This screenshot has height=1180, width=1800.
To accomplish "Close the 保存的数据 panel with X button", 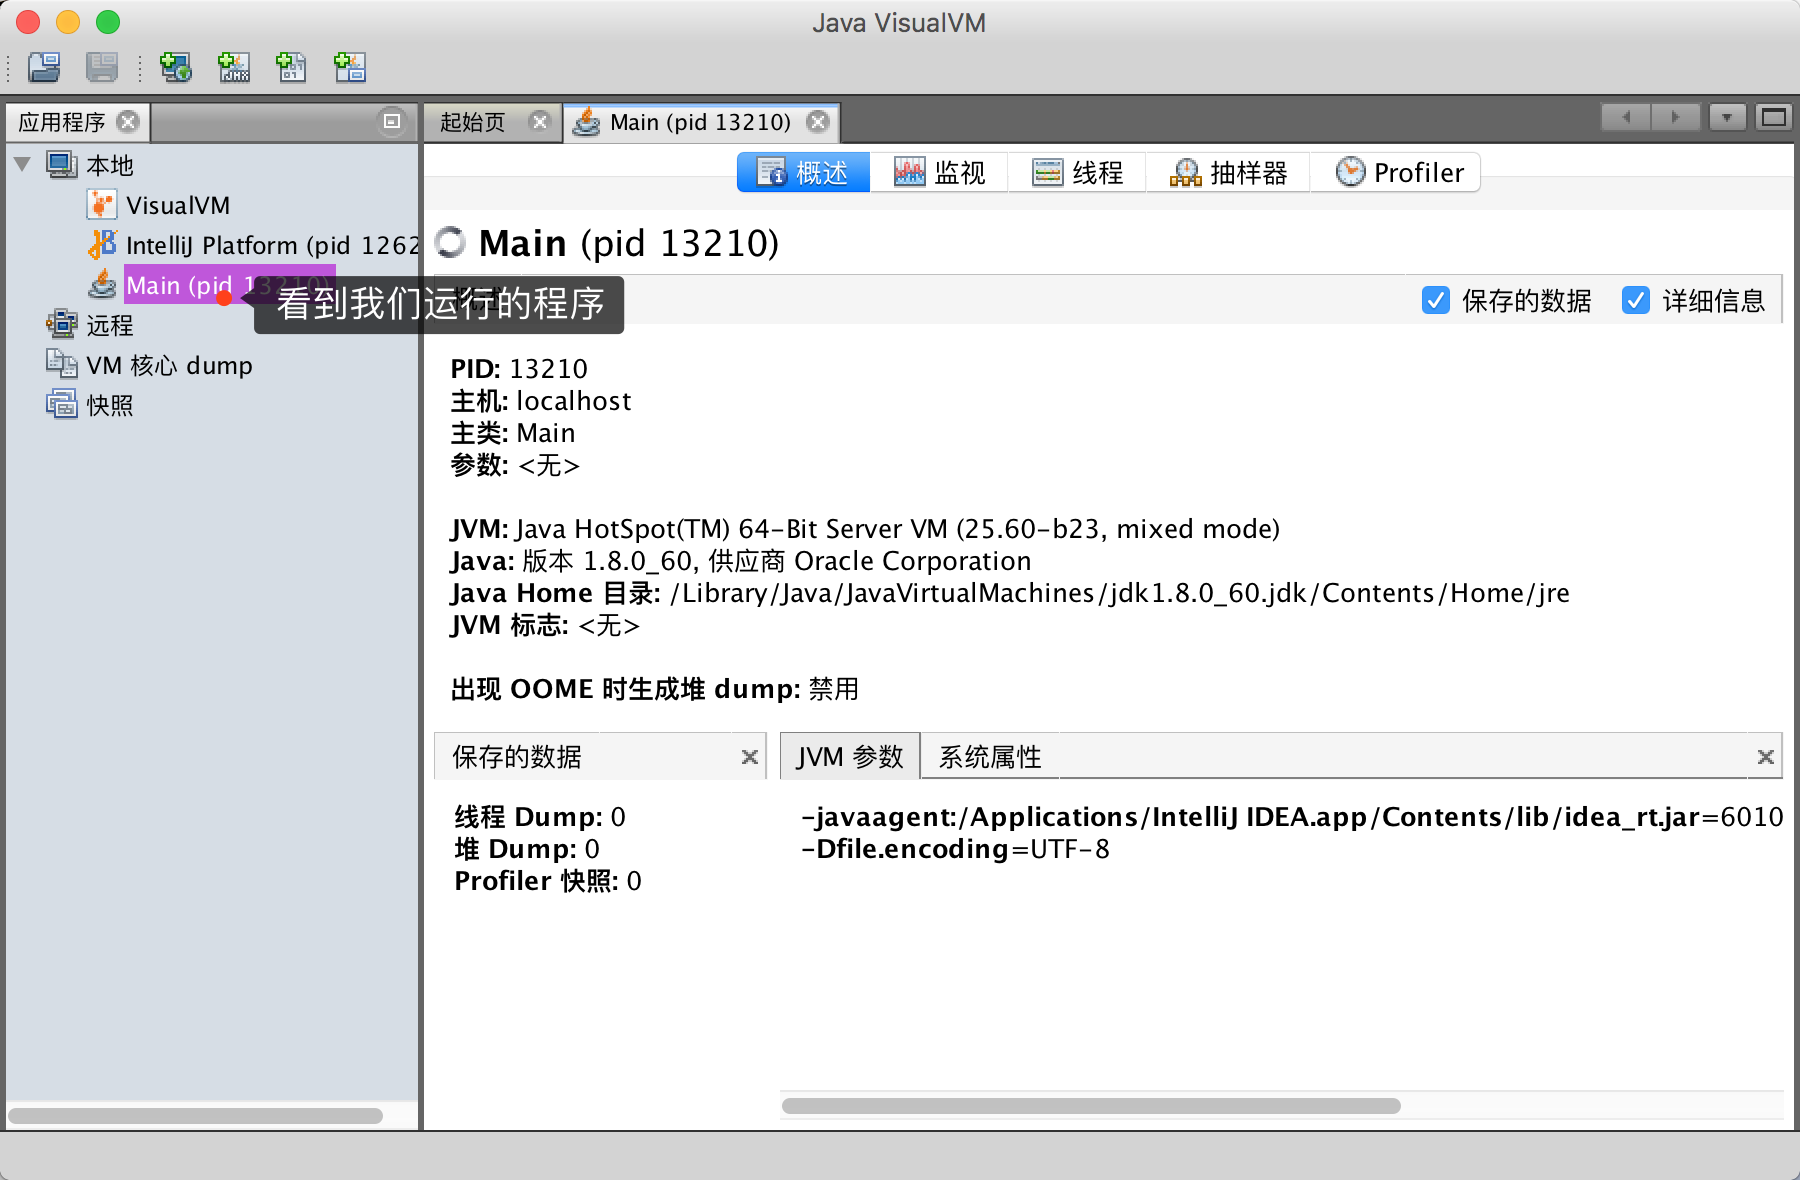I will point(750,757).
